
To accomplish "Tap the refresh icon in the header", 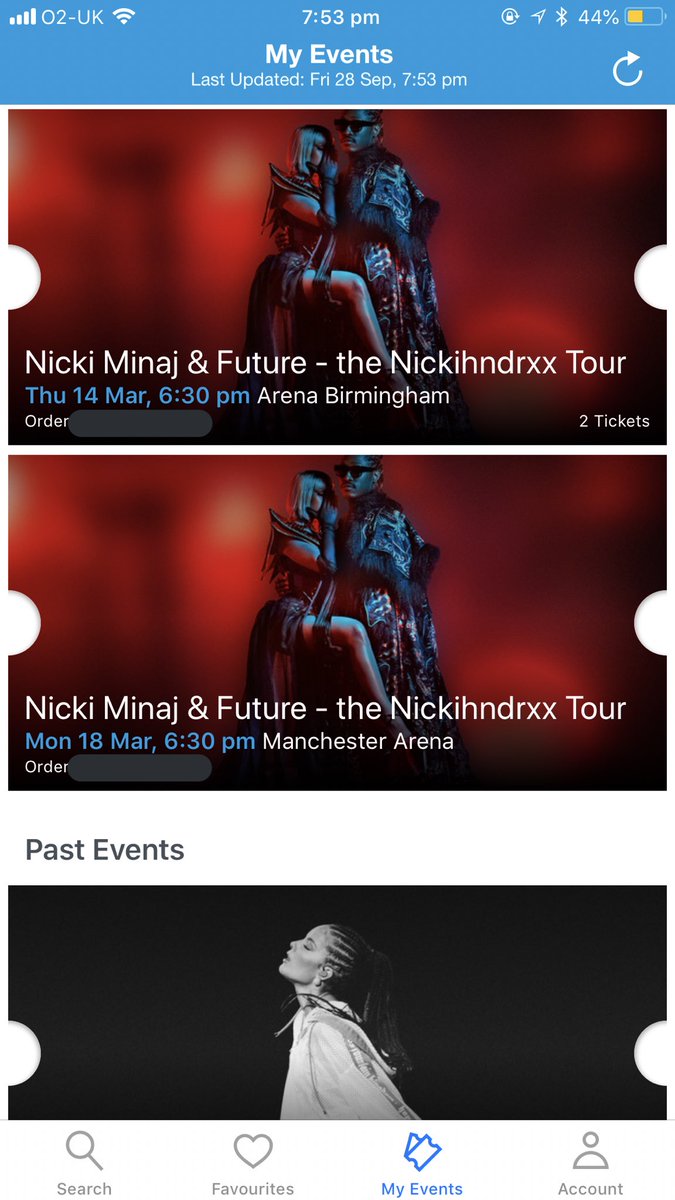I will pos(628,70).
